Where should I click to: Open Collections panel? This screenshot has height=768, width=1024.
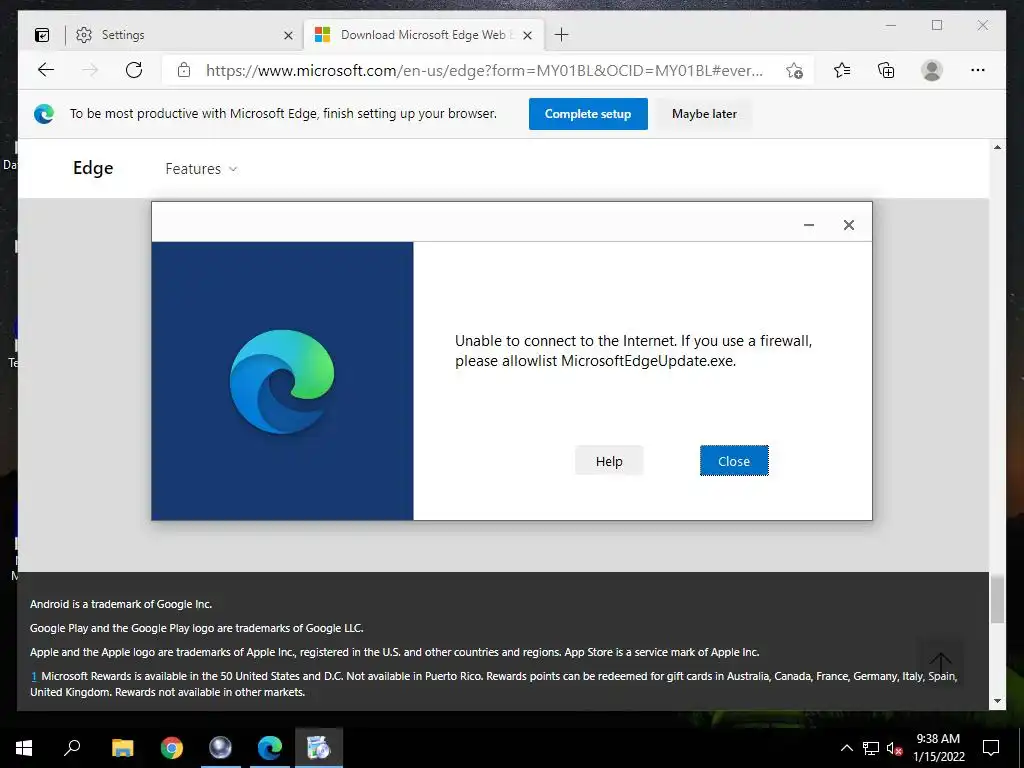point(886,70)
